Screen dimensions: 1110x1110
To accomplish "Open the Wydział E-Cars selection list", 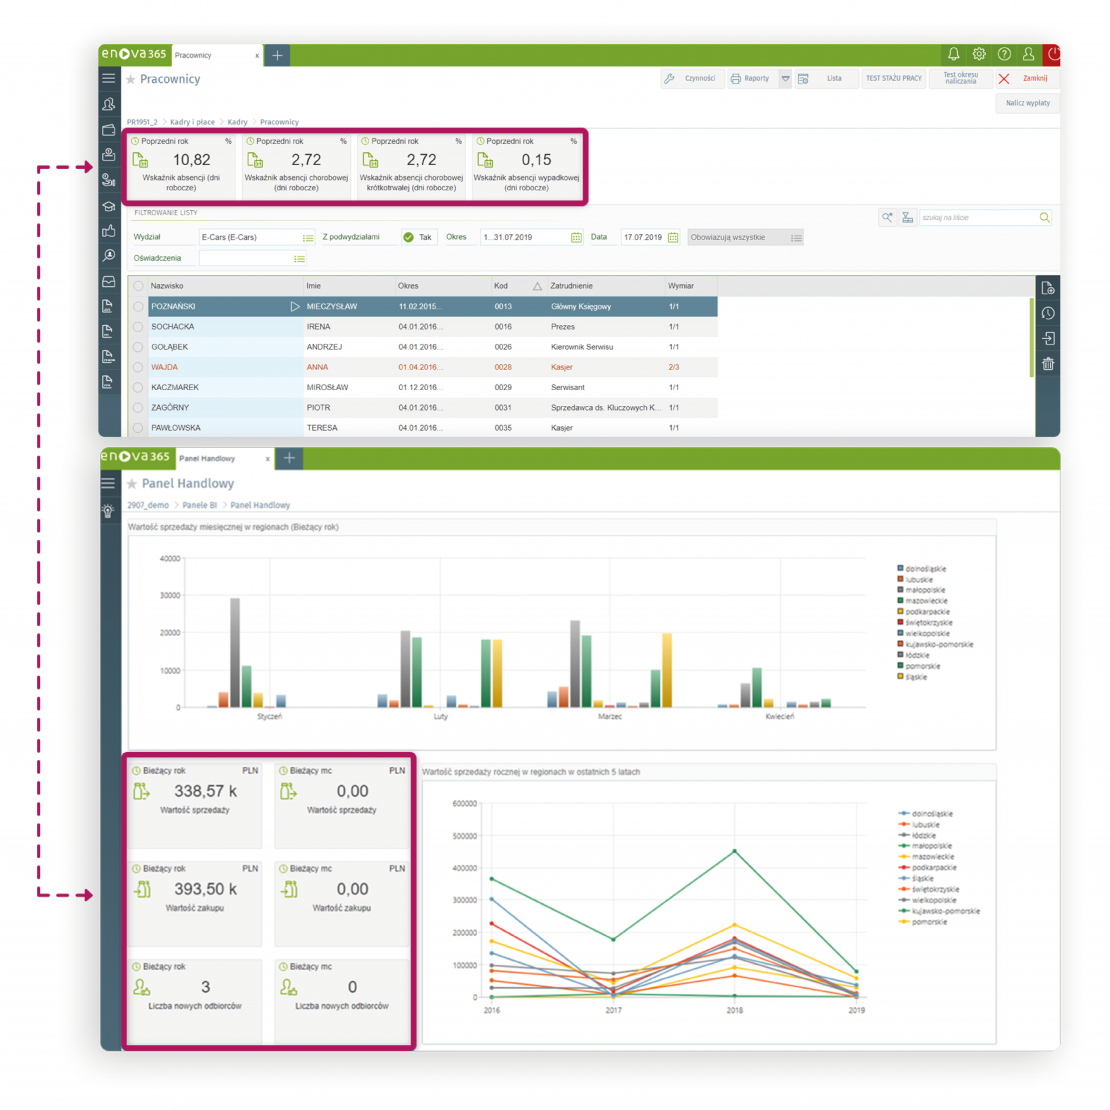I will [x=308, y=238].
